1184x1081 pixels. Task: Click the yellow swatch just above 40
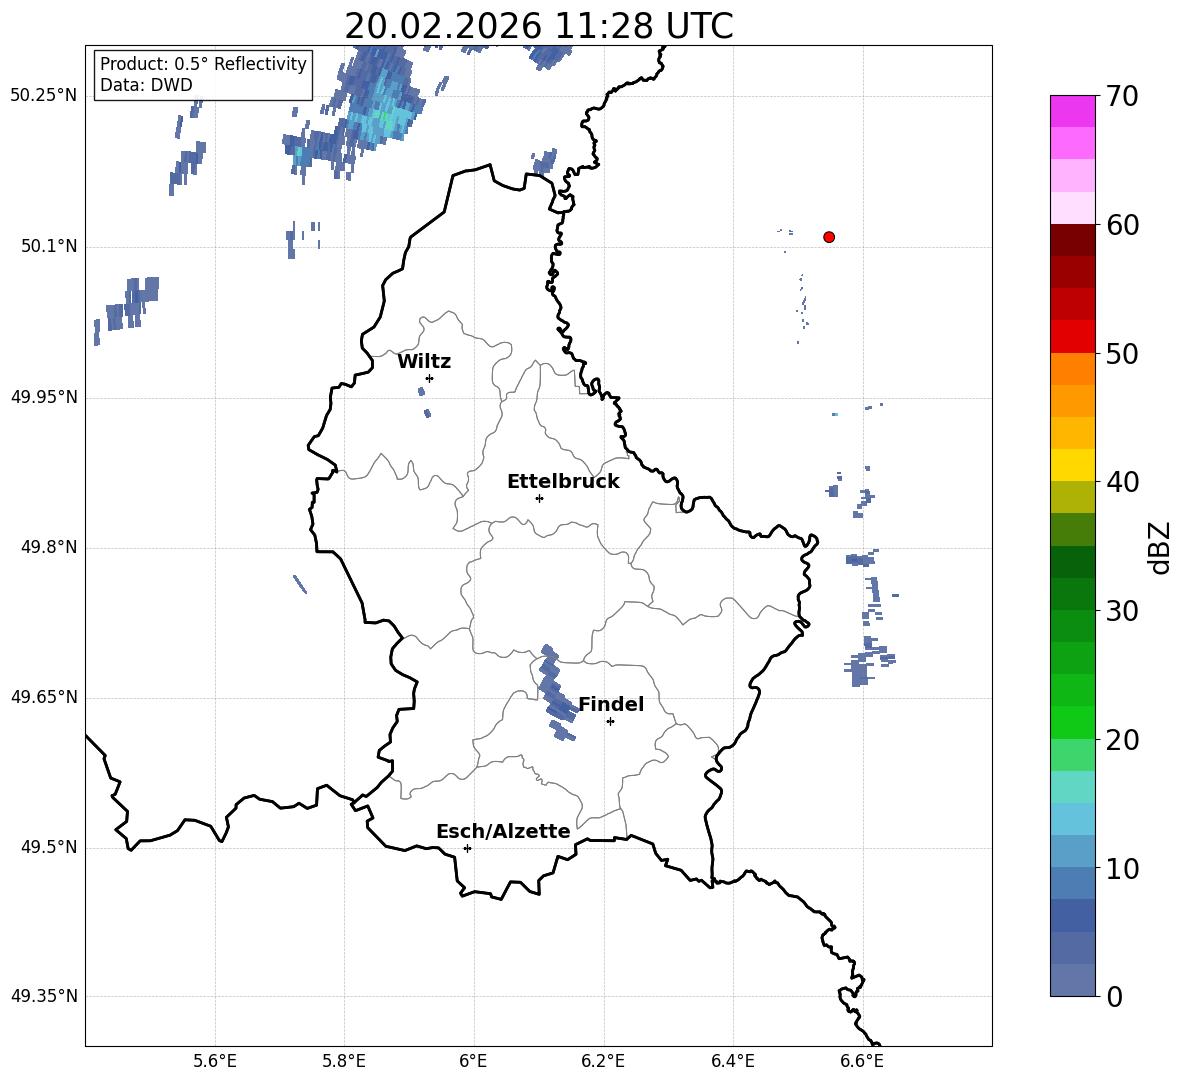pyautogui.click(x=1073, y=465)
